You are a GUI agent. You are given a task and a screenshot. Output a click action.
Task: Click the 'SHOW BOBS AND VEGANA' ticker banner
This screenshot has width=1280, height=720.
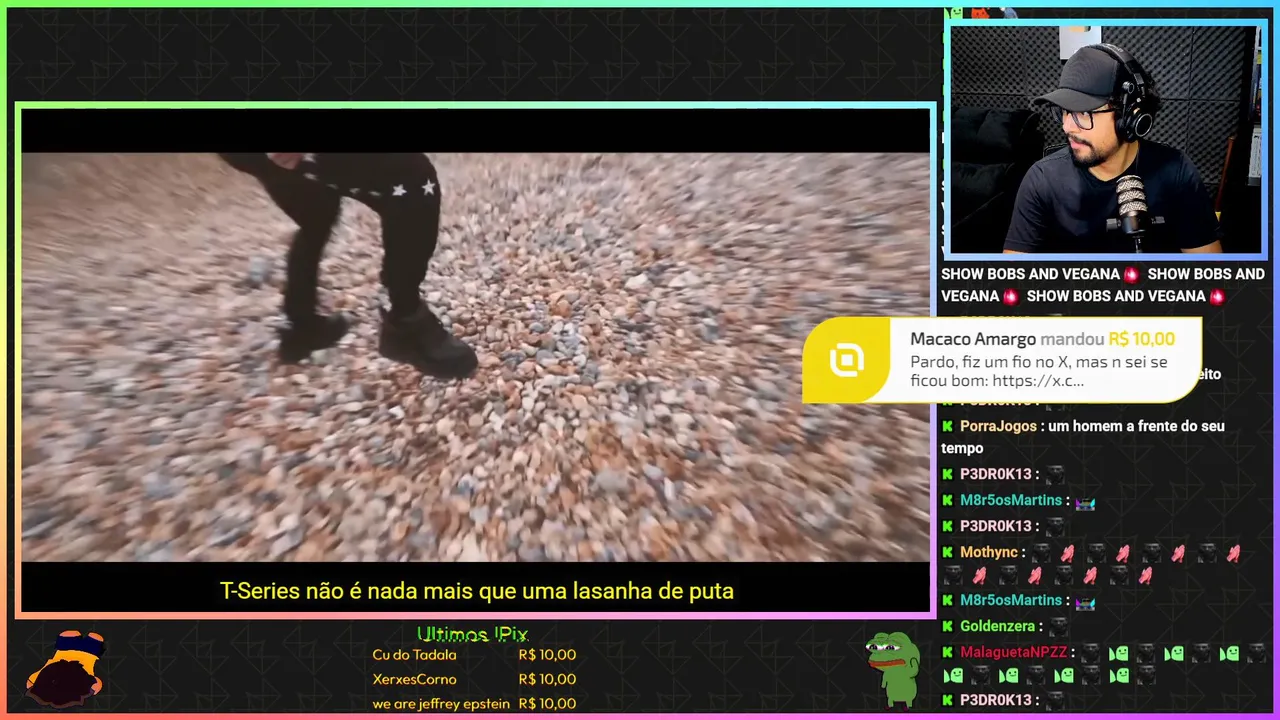click(1103, 285)
